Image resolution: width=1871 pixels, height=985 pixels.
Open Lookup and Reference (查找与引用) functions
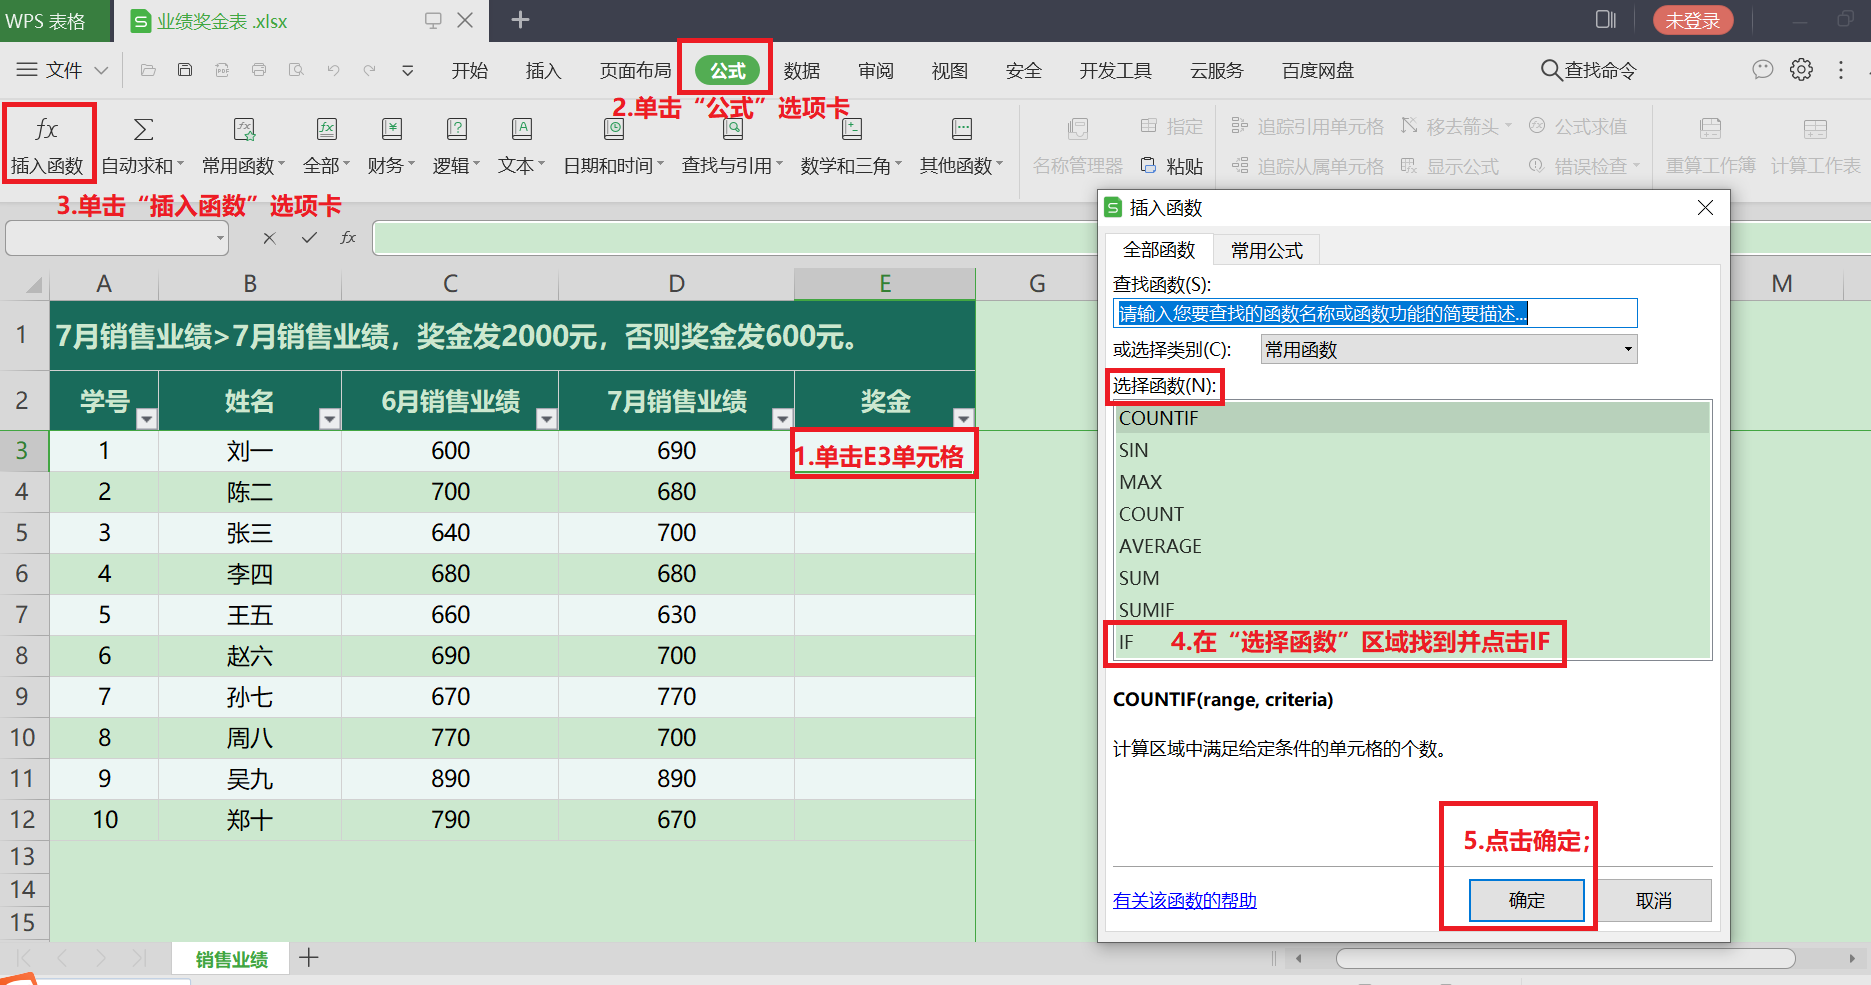point(732,130)
